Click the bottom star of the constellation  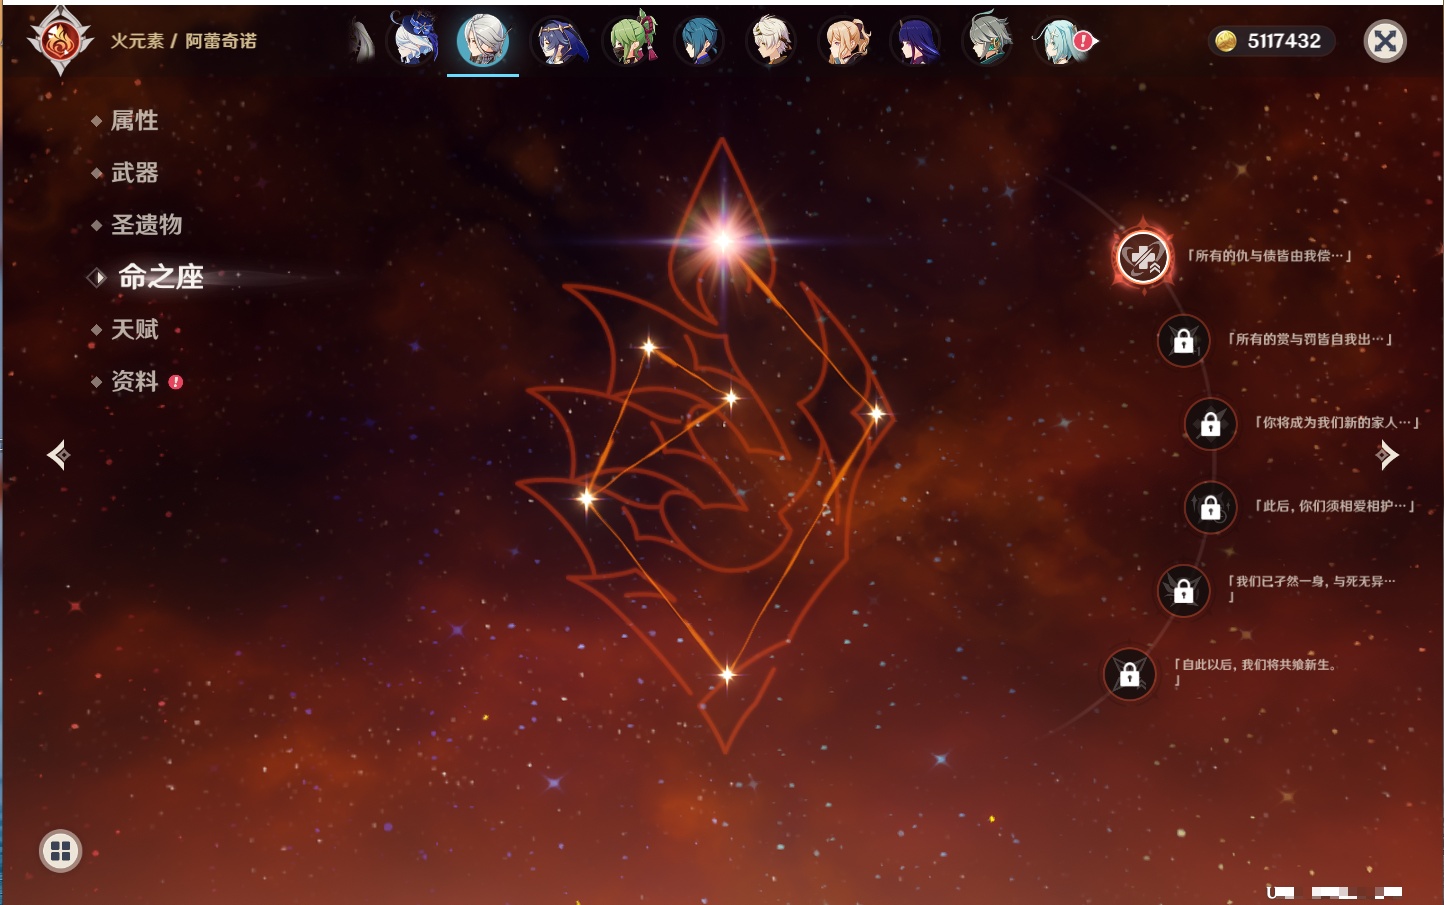pyautogui.click(x=727, y=674)
